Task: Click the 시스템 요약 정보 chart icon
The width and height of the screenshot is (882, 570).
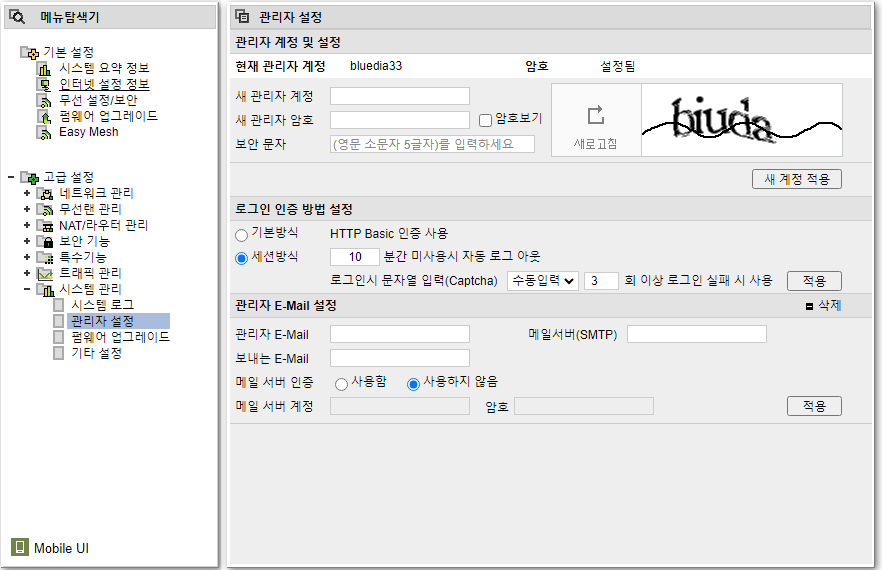Action: click(x=44, y=69)
